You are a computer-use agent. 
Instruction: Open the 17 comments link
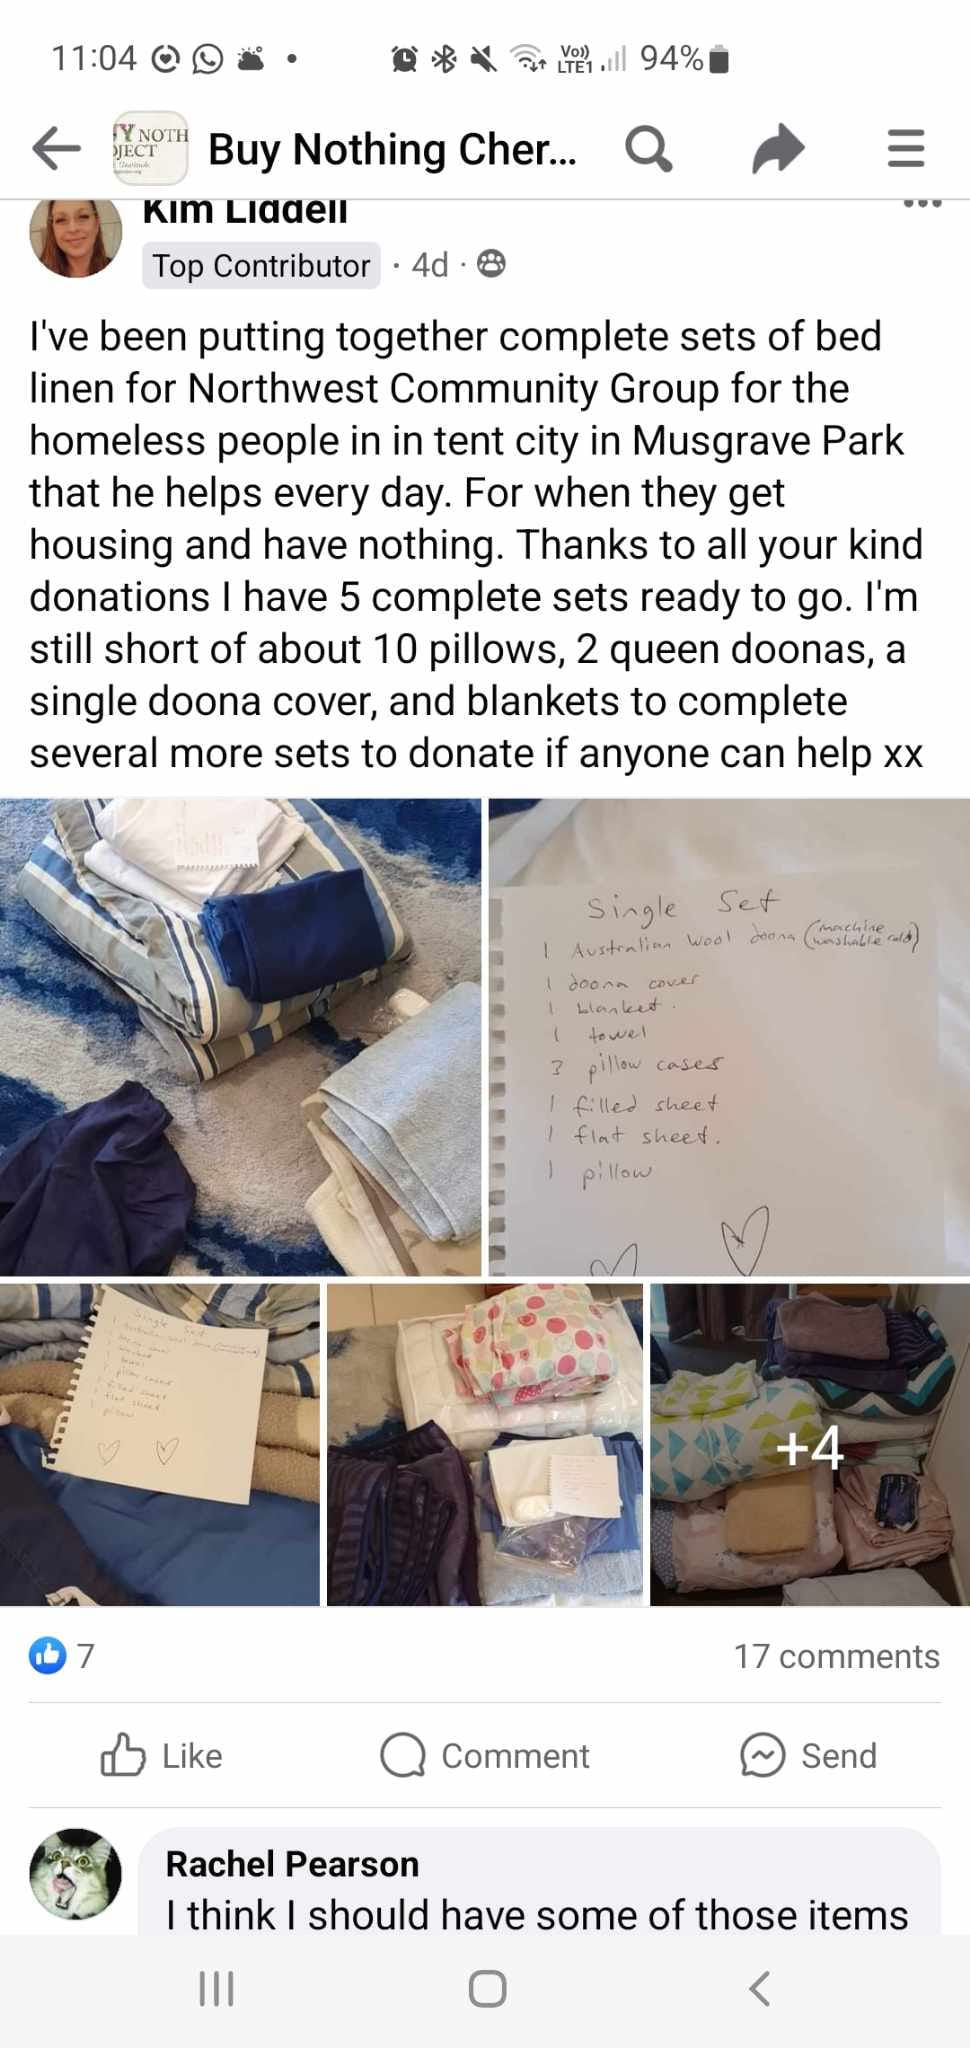click(x=836, y=1656)
